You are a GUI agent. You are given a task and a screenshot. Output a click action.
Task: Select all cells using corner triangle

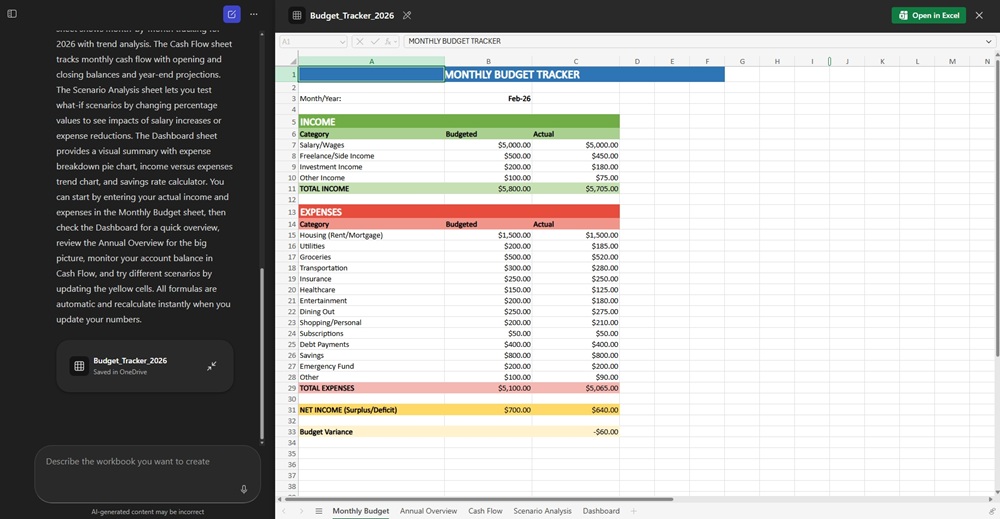[x=293, y=61]
